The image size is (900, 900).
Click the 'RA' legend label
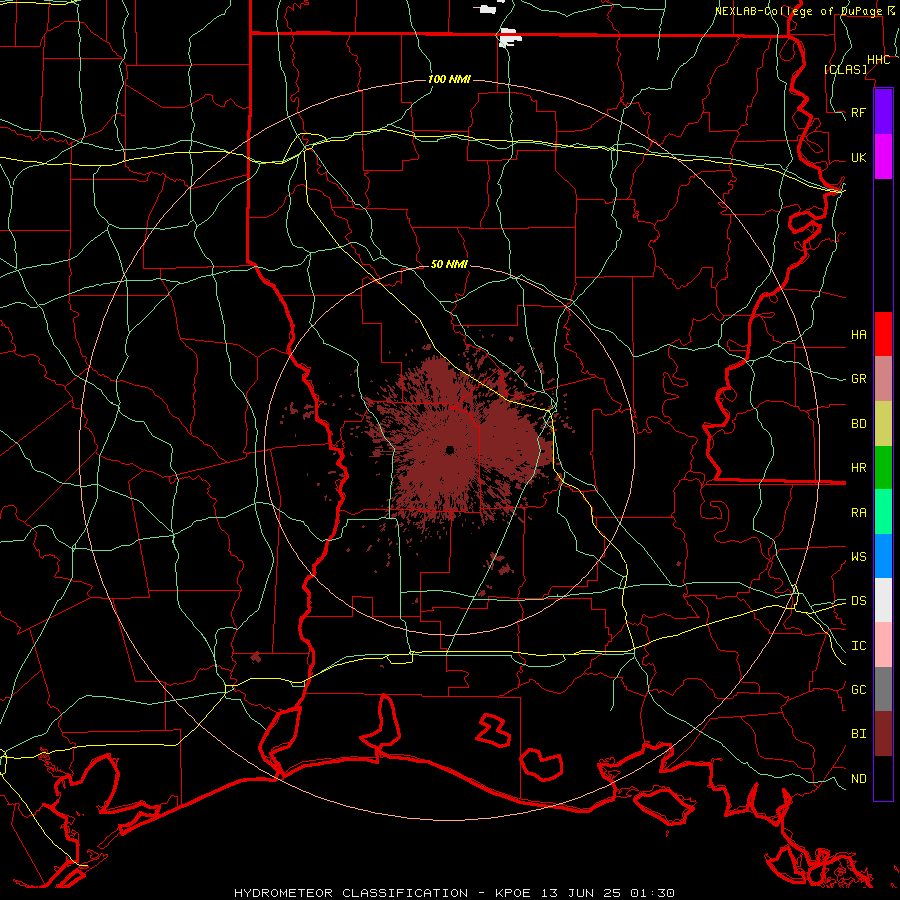tap(858, 513)
